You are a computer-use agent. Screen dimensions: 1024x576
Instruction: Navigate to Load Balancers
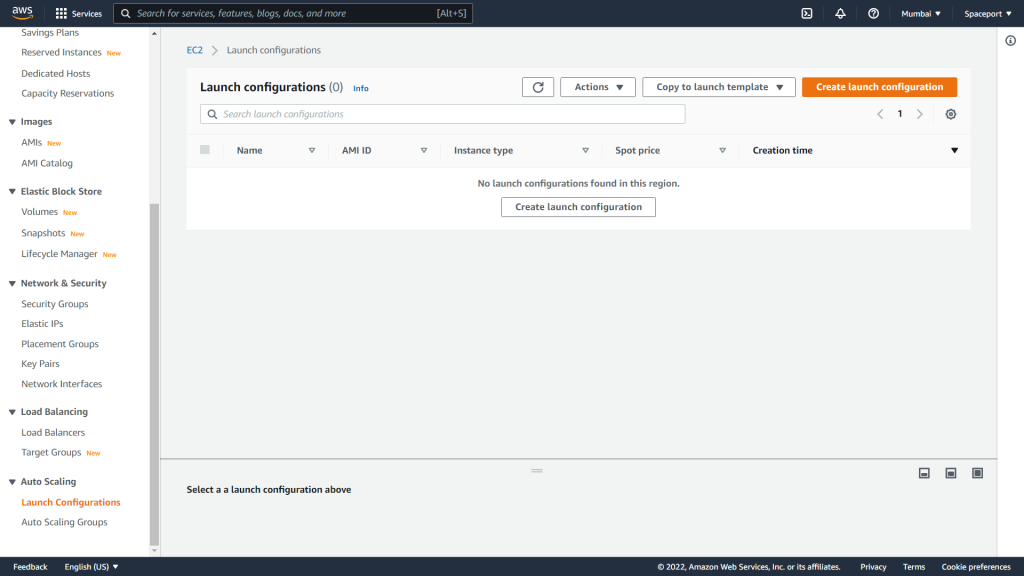[x=53, y=432]
